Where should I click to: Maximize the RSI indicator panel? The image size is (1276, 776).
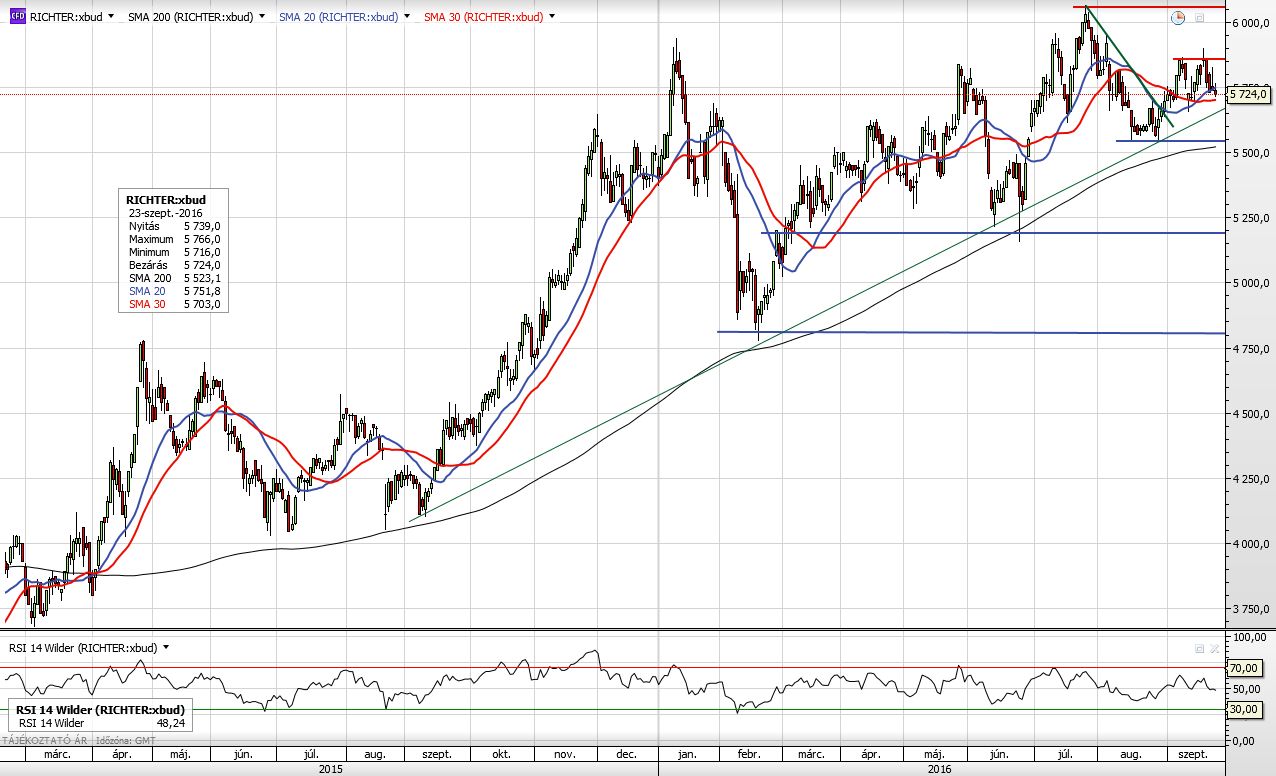pos(1199,648)
